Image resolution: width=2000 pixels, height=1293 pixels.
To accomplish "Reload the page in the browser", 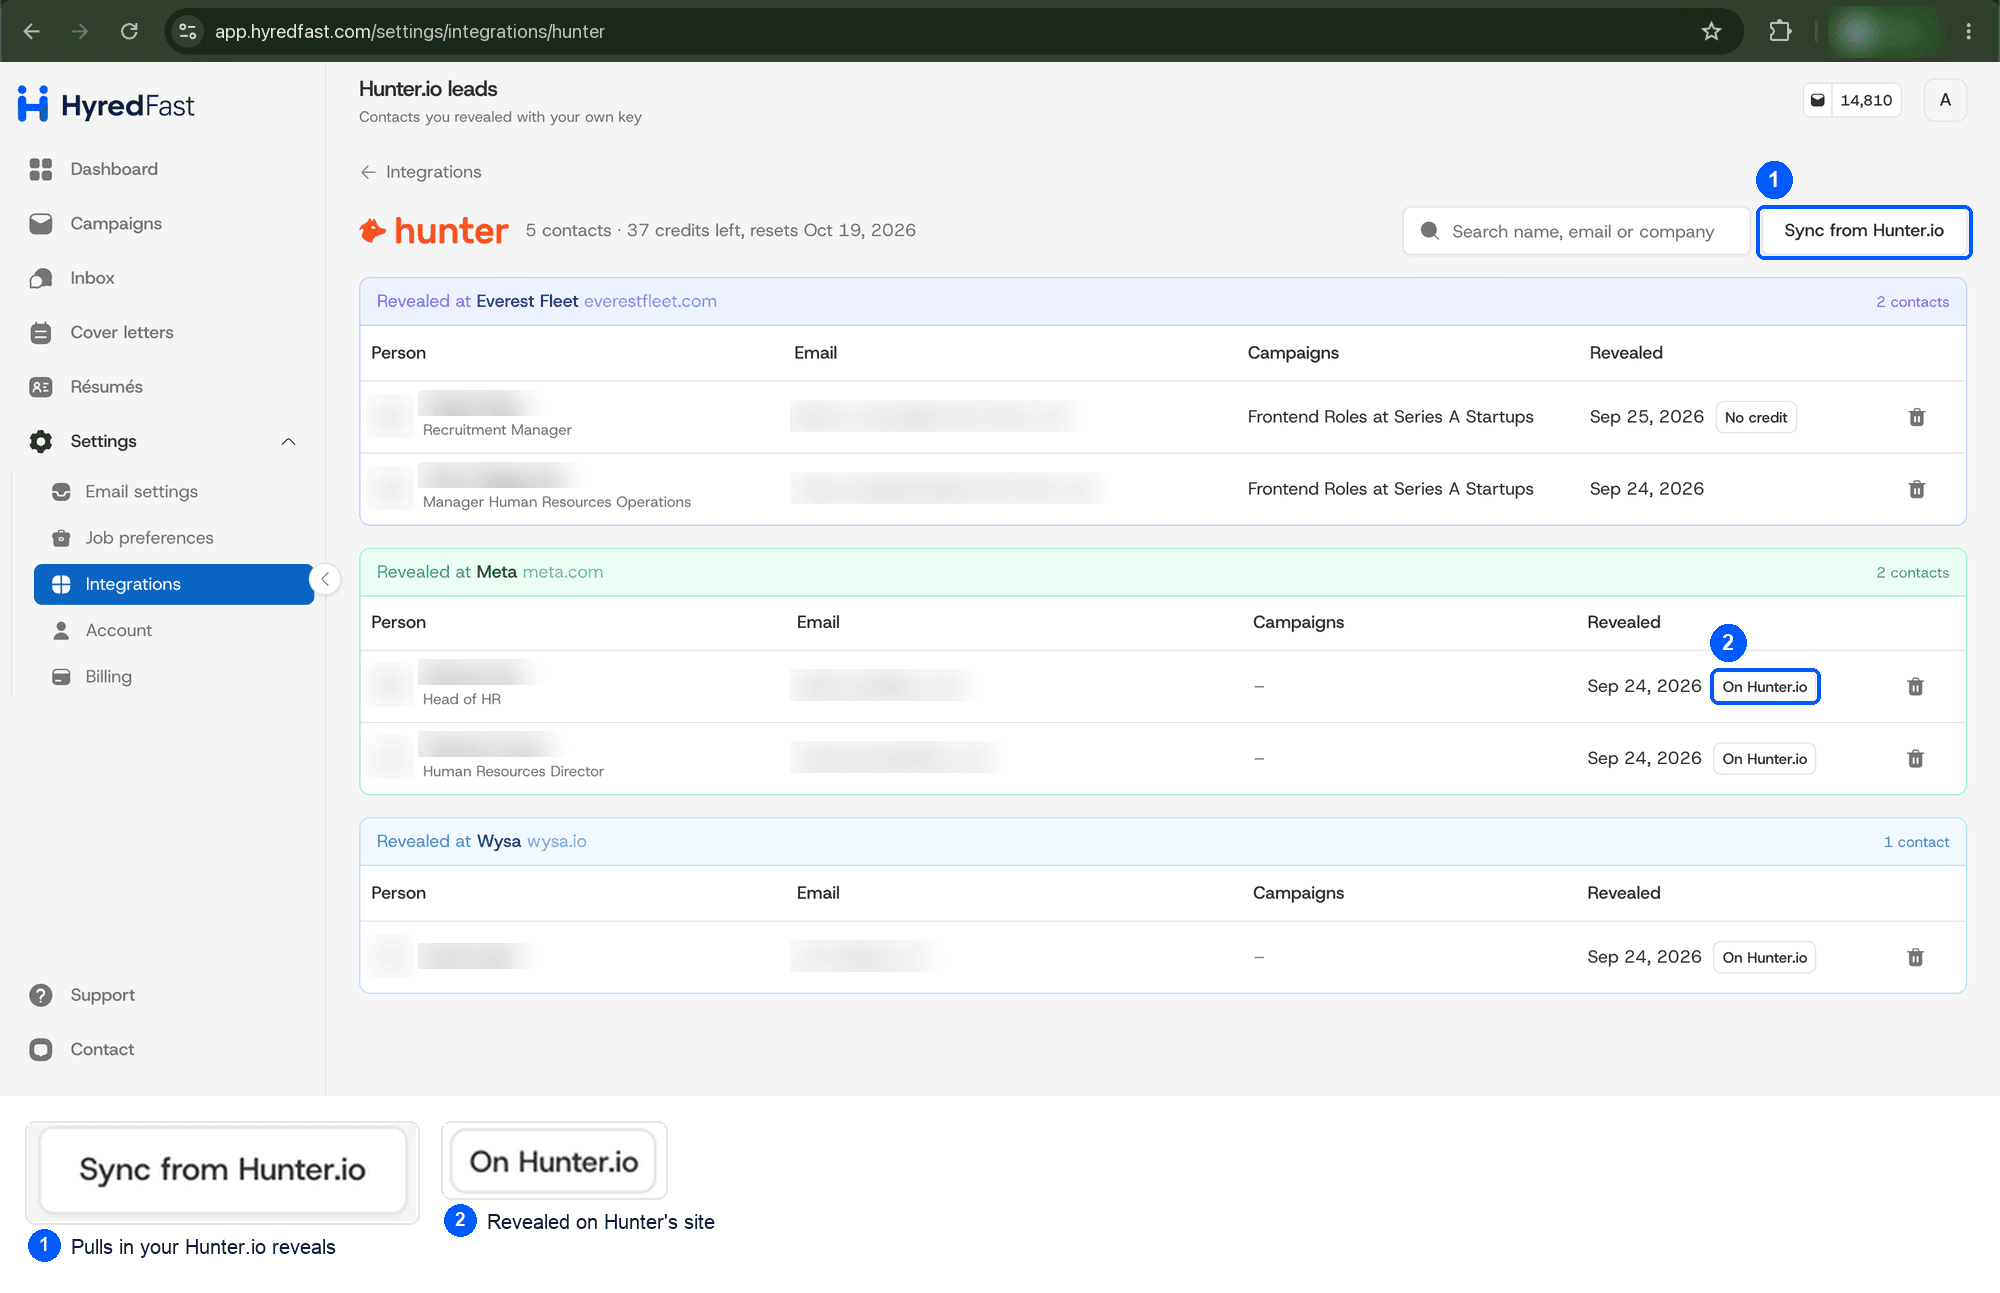I will point(129,31).
